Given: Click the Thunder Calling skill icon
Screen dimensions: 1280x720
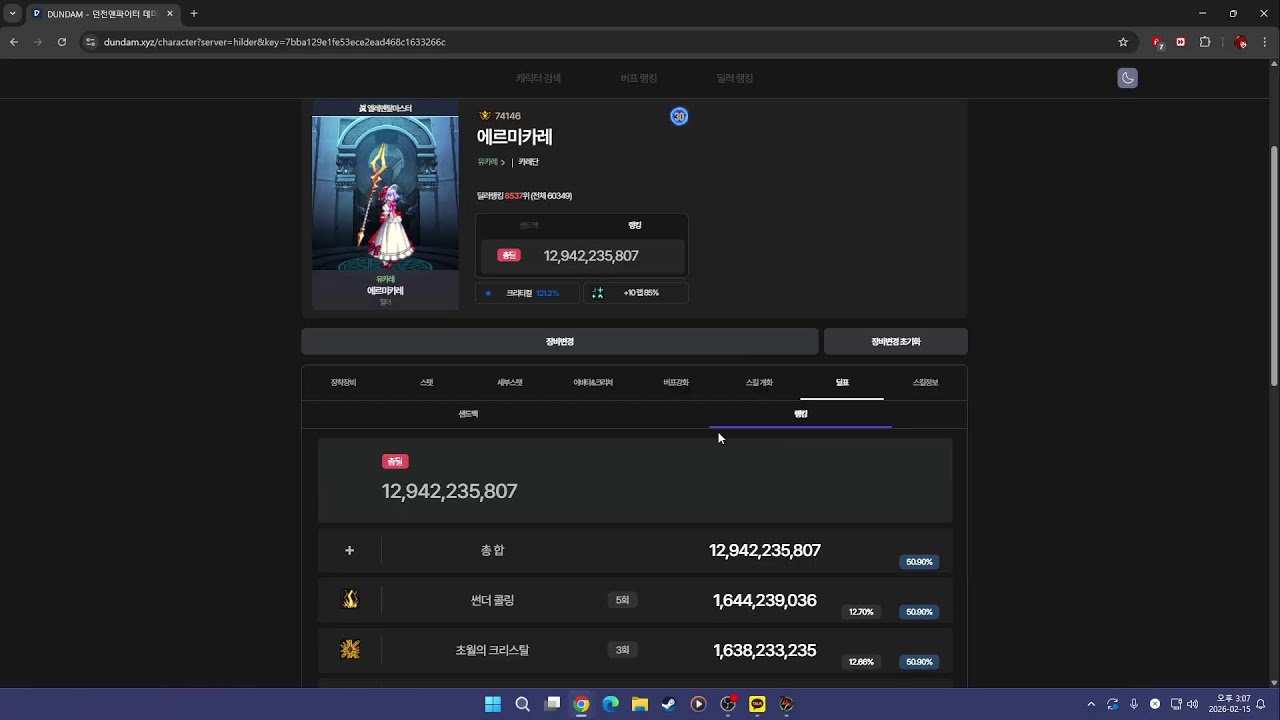Looking at the screenshot, I should tap(350, 600).
